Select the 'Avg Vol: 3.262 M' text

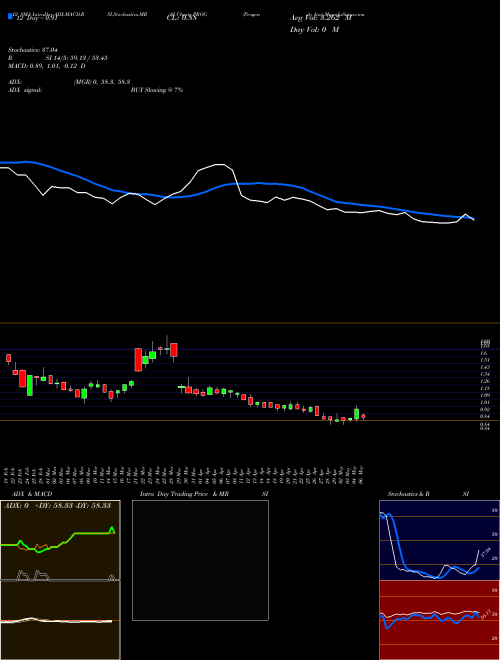[321, 18]
